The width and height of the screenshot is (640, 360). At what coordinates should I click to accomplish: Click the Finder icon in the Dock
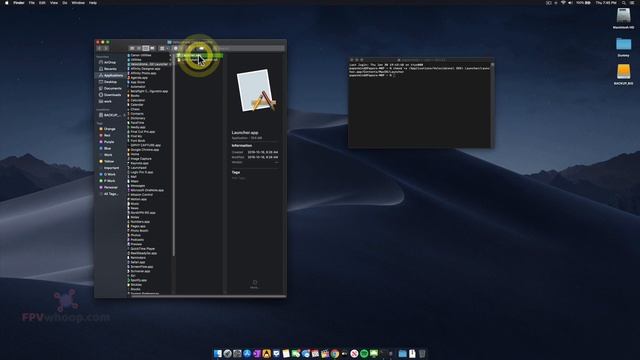pyautogui.click(x=218, y=353)
